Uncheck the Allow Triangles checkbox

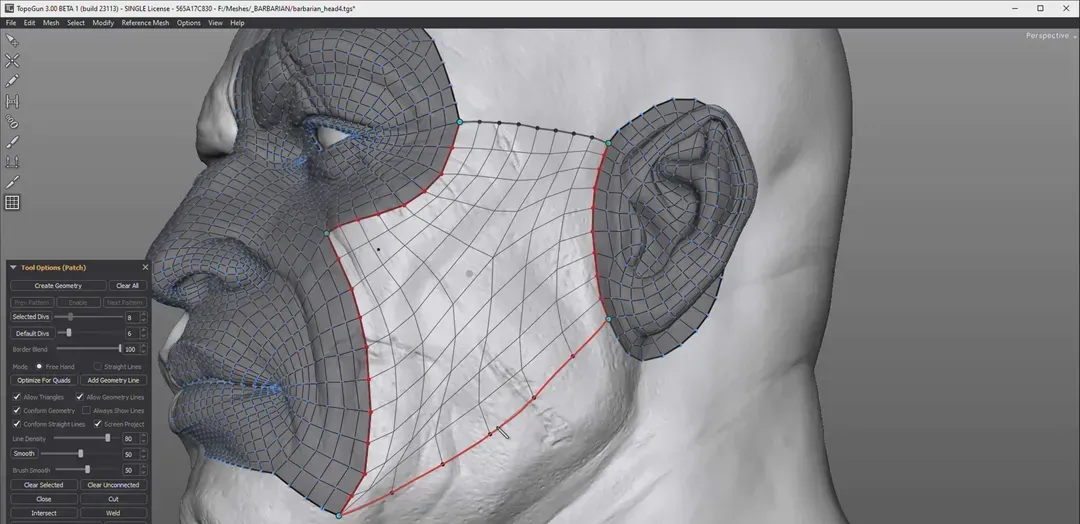[16, 397]
